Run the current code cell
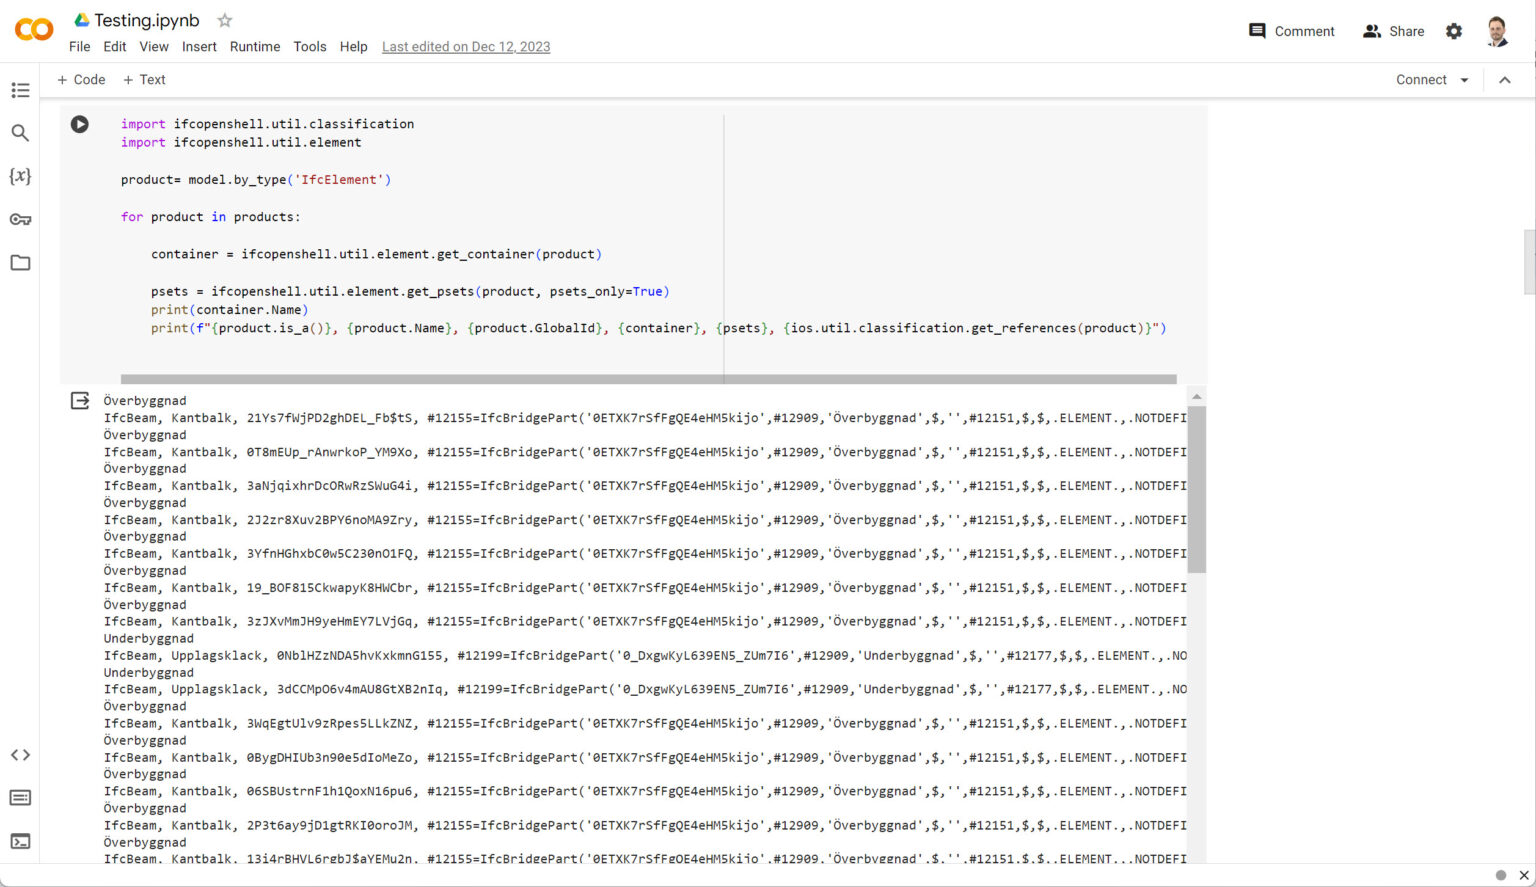Image resolution: width=1536 pixels, height=887 pixels. pos(80,124)
